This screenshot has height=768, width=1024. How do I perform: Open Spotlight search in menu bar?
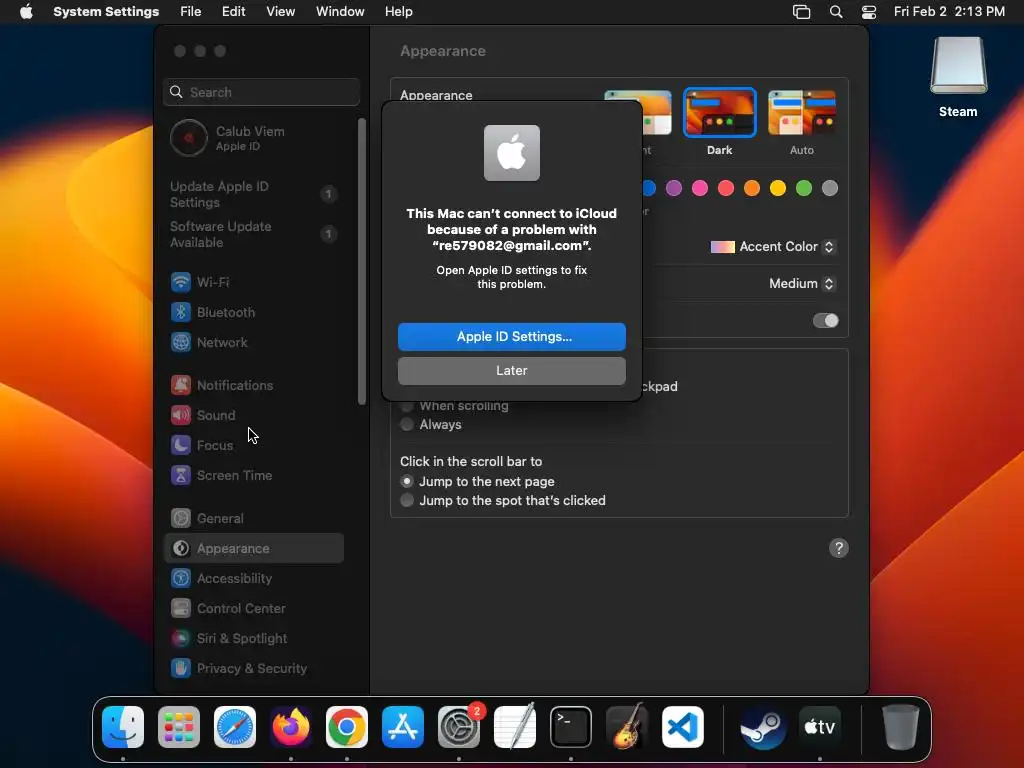[x=836, y=12]
